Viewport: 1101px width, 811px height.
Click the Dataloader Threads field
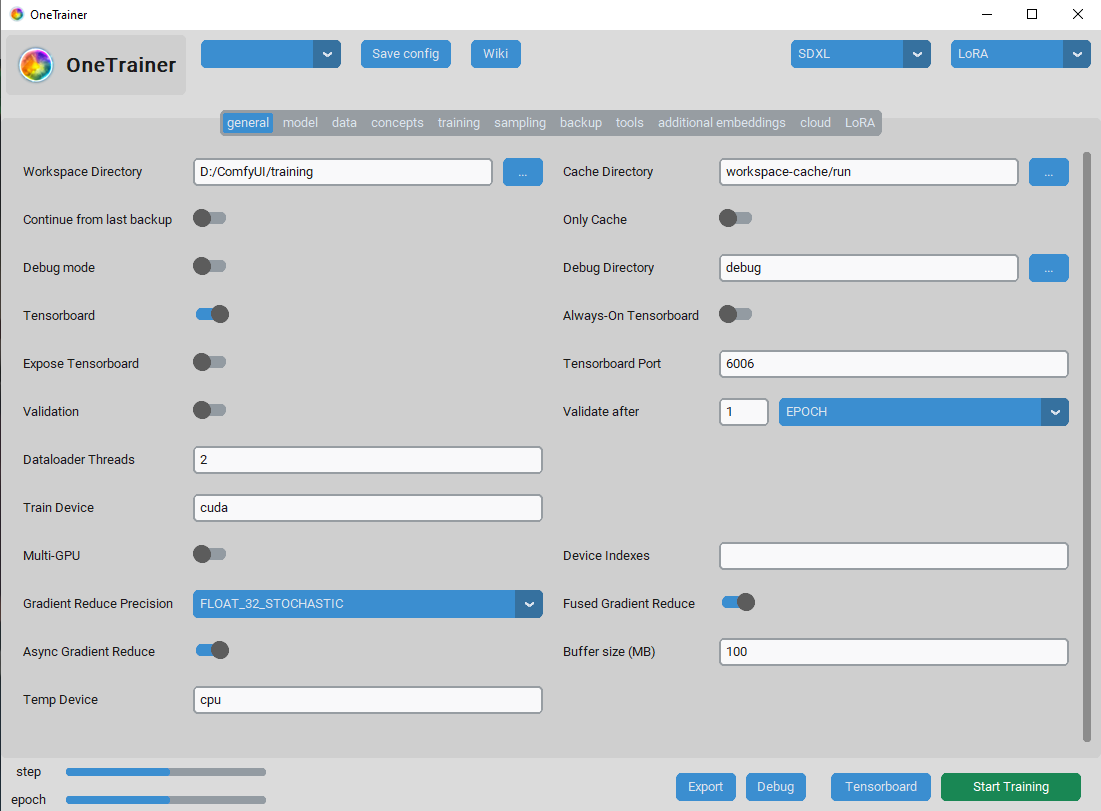pos(368,460)
